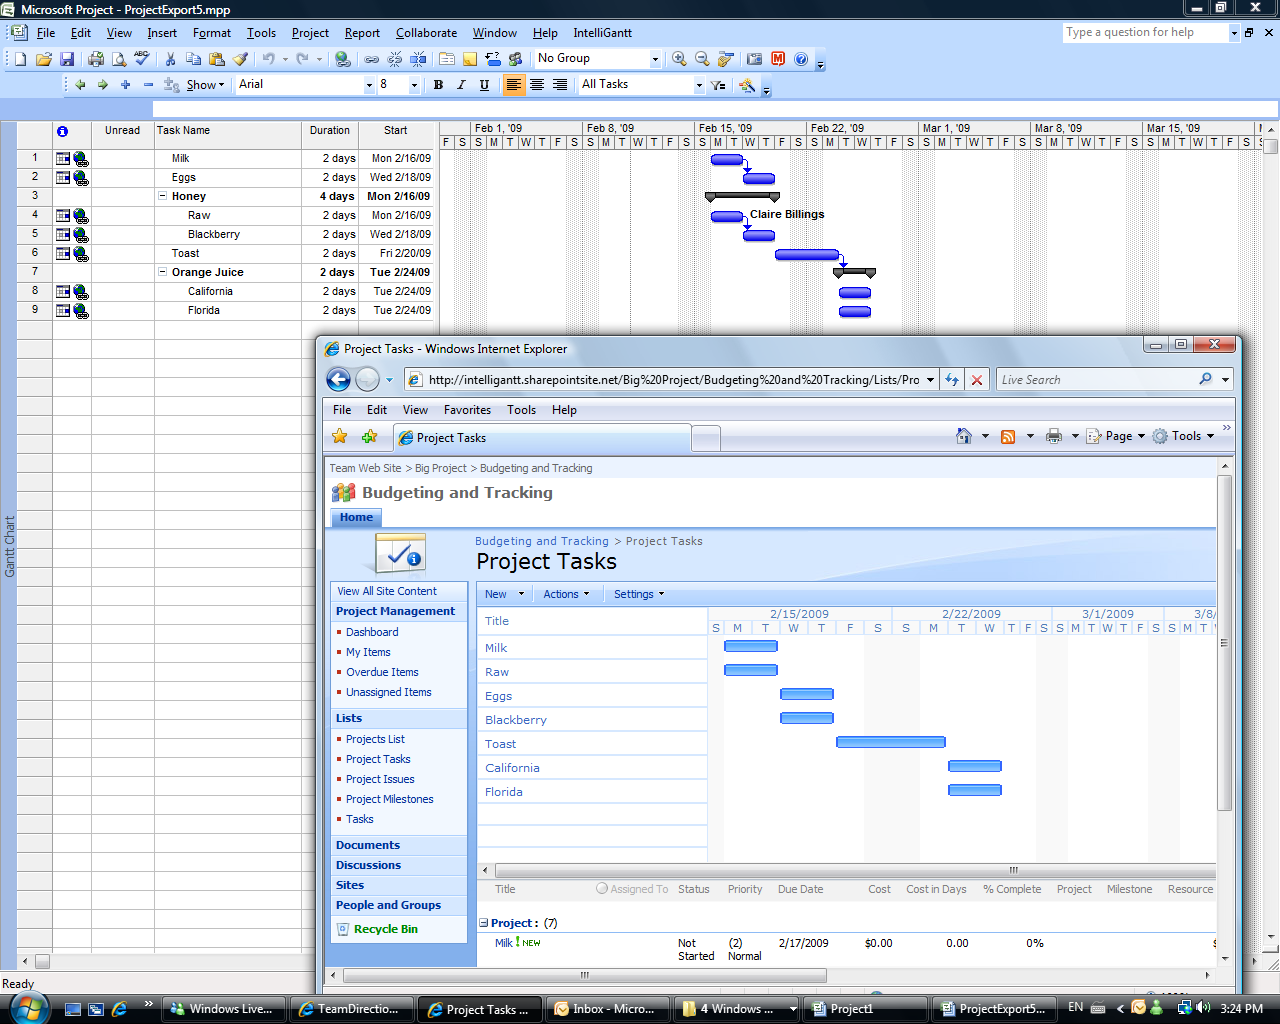1280x1024 pixels.
Task: Click the Link Tasks chain icon
Action: 372,59
